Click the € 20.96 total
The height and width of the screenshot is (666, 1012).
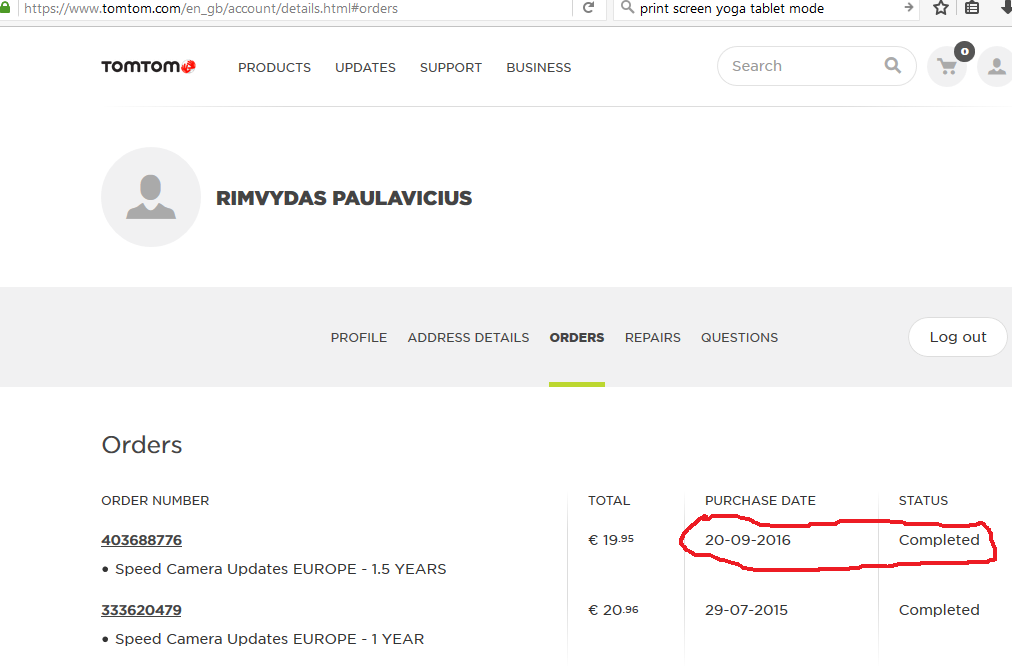click(613, 610)
